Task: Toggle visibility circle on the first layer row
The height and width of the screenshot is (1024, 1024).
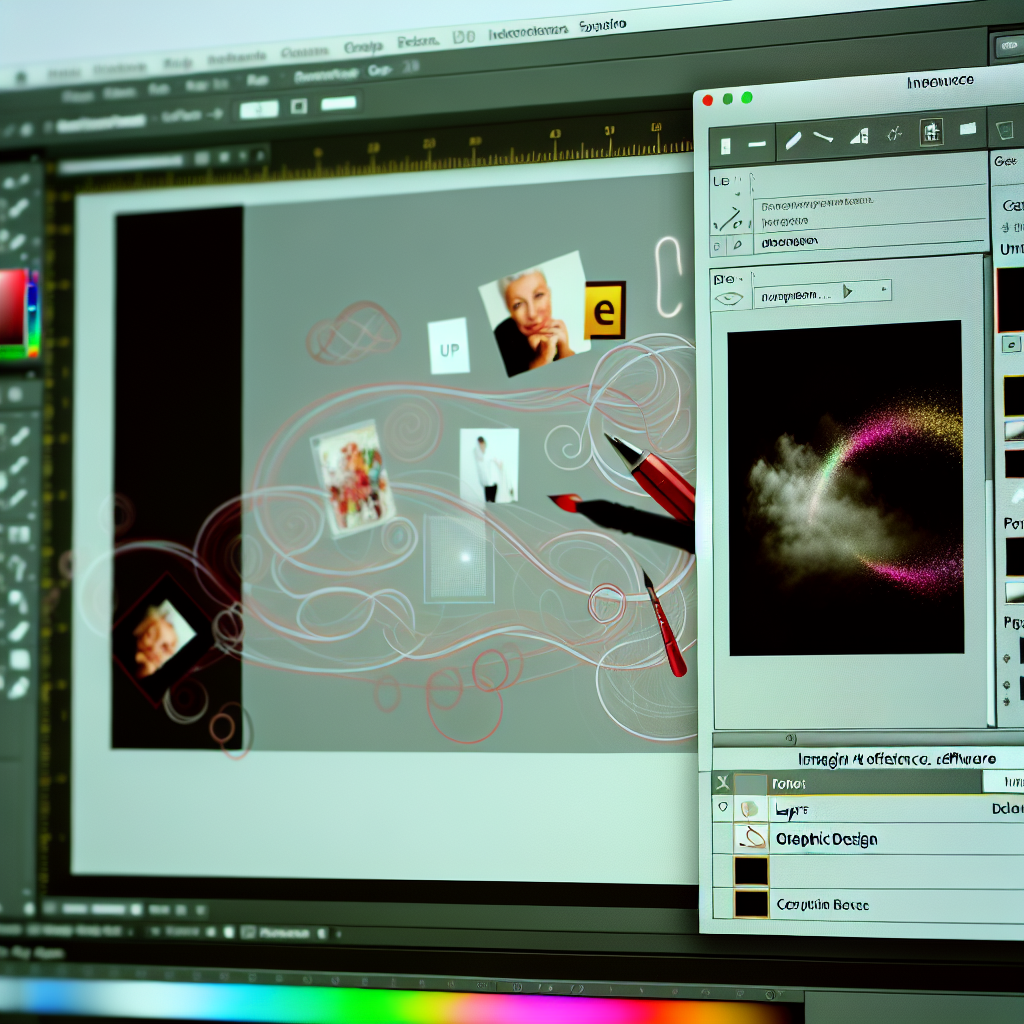Action: click(722, 807)
